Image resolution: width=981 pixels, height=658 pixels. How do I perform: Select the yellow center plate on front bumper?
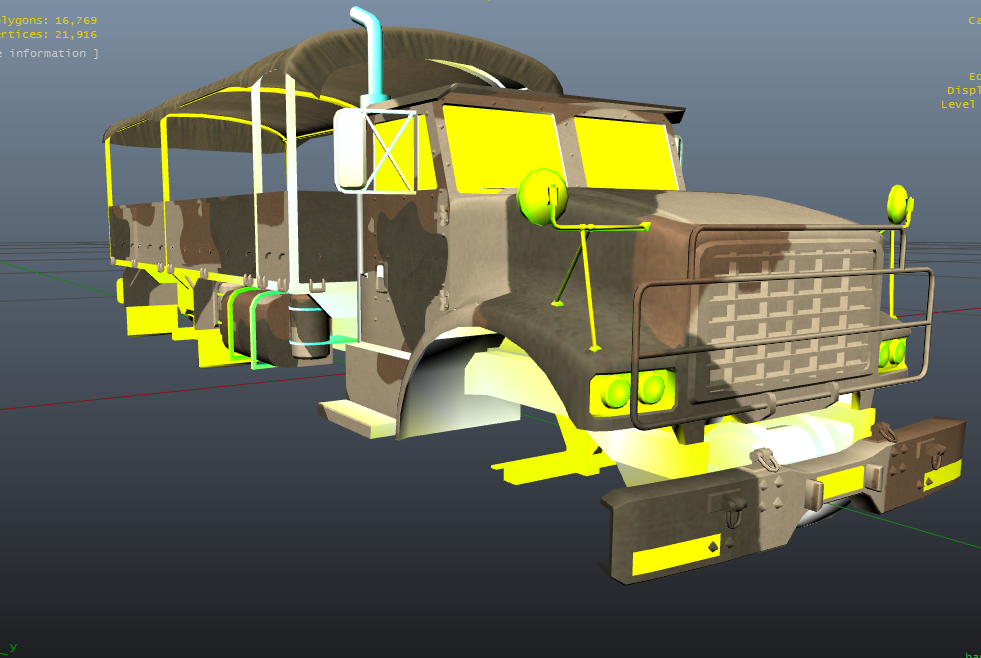click(839, 483)
